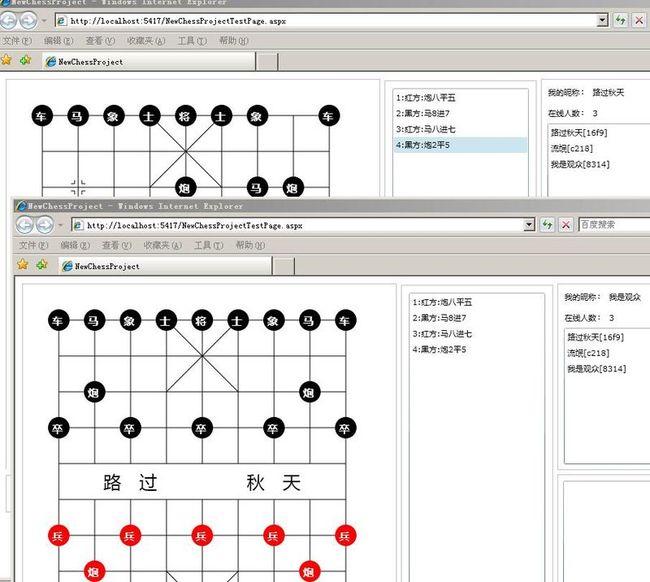This screenshot has width=650, height=582.
Task: Select the black 马 next to 炮 on rear board
Action: click(x=257, y=188)
